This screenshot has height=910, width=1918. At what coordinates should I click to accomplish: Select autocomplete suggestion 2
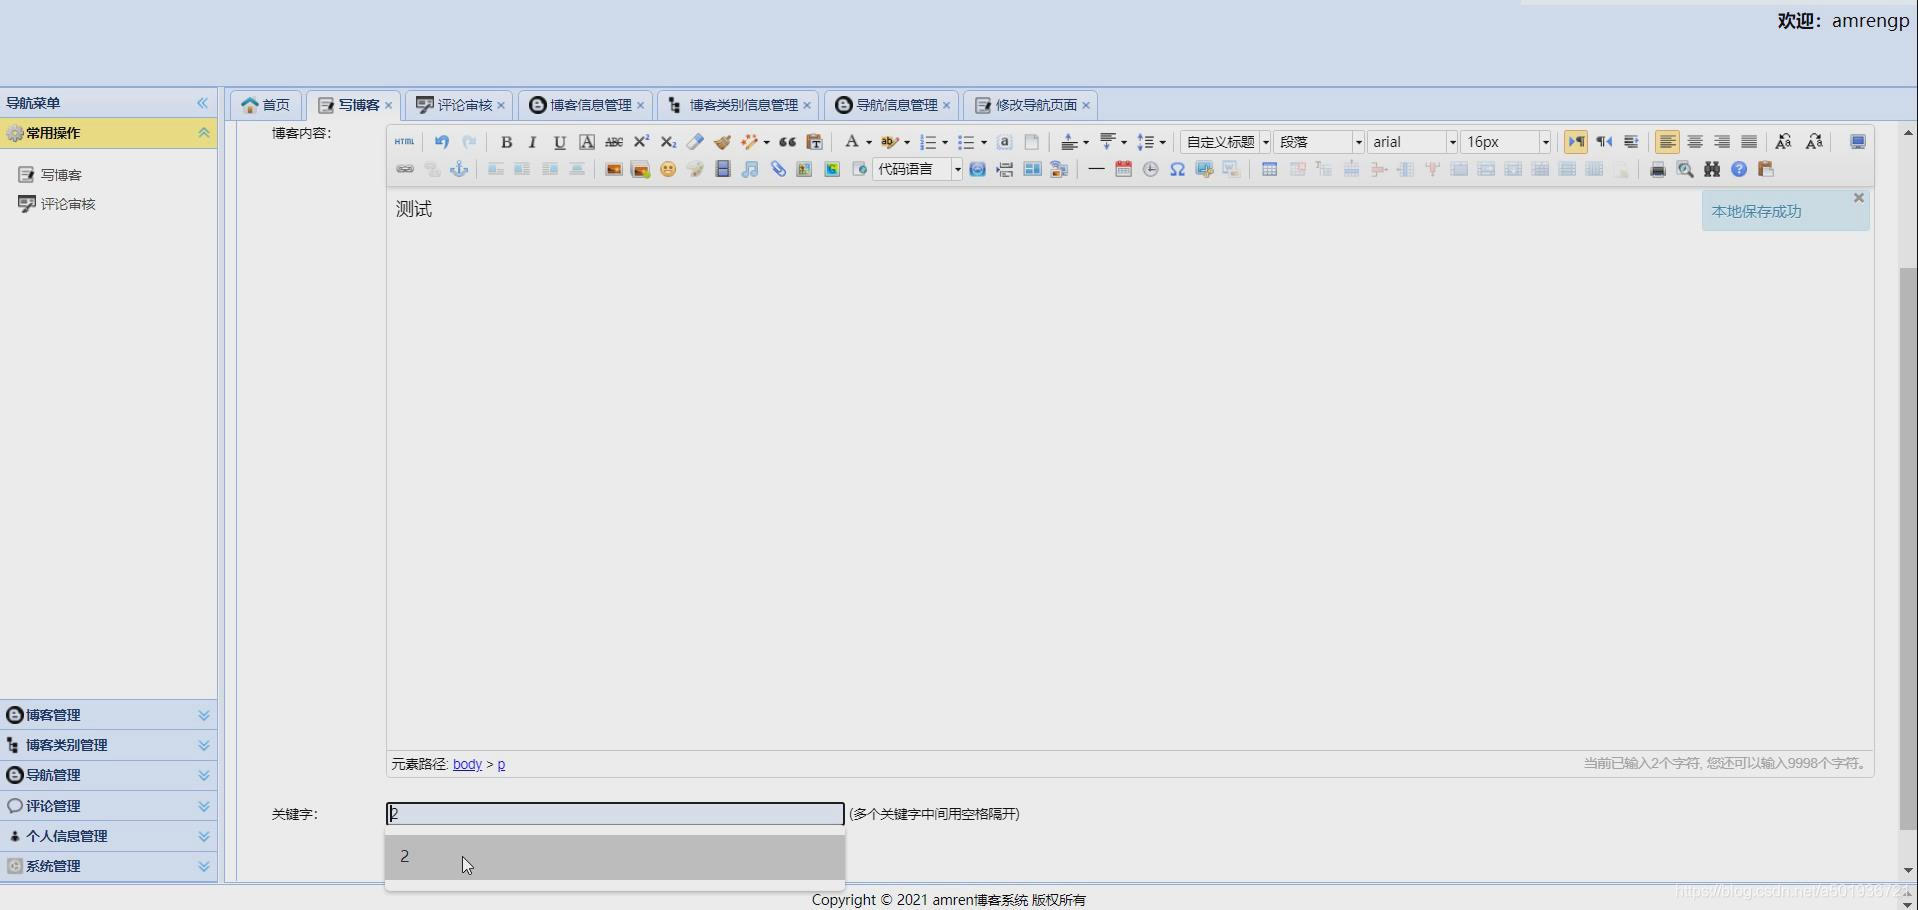click(x=615, y=857)
